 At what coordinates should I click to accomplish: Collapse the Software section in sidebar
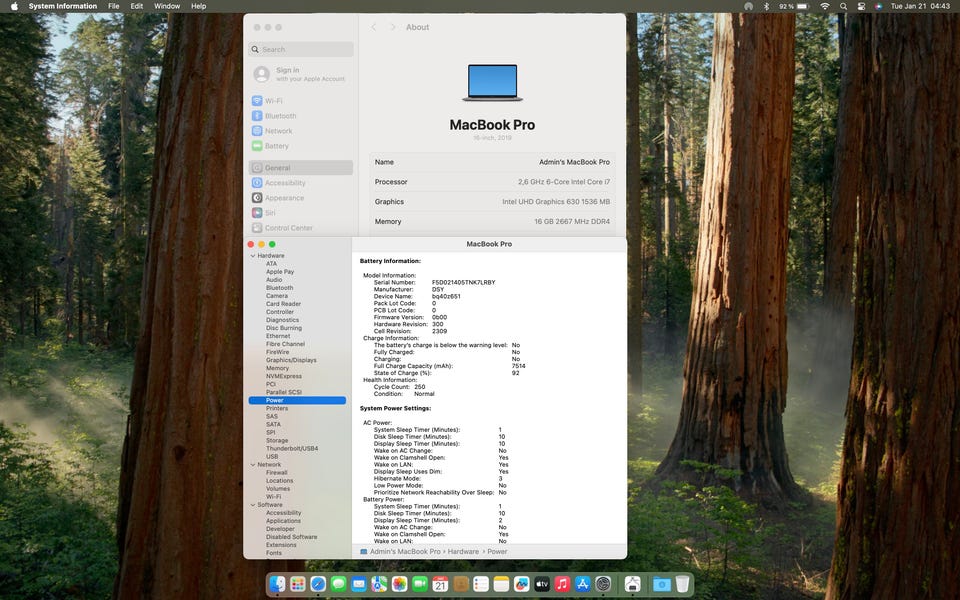[253, 505]
